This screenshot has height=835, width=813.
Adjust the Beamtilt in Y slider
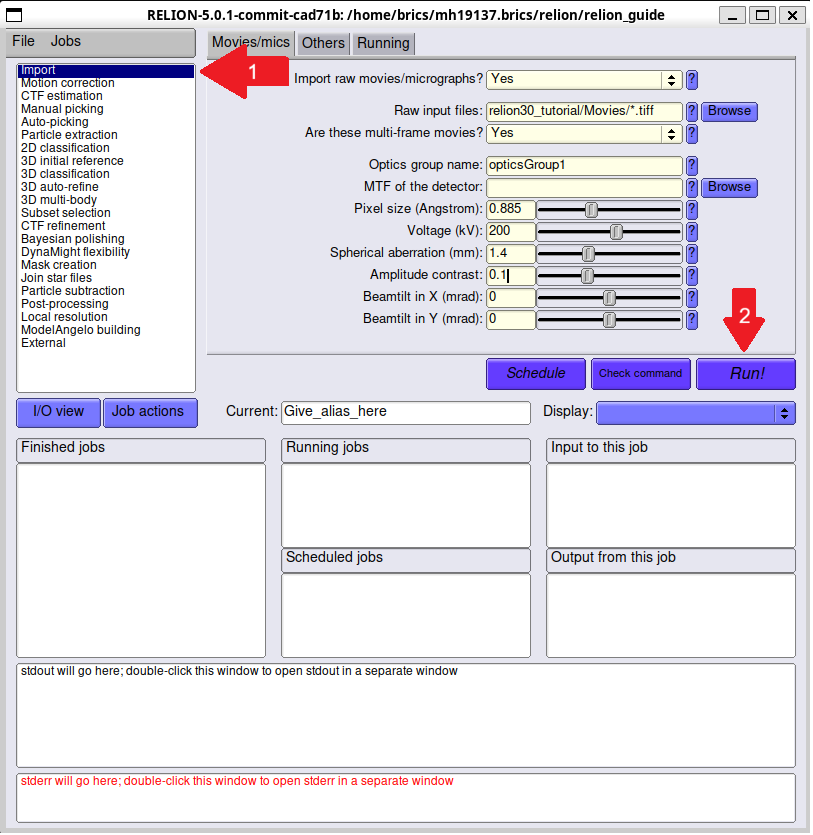pos(609,320)
